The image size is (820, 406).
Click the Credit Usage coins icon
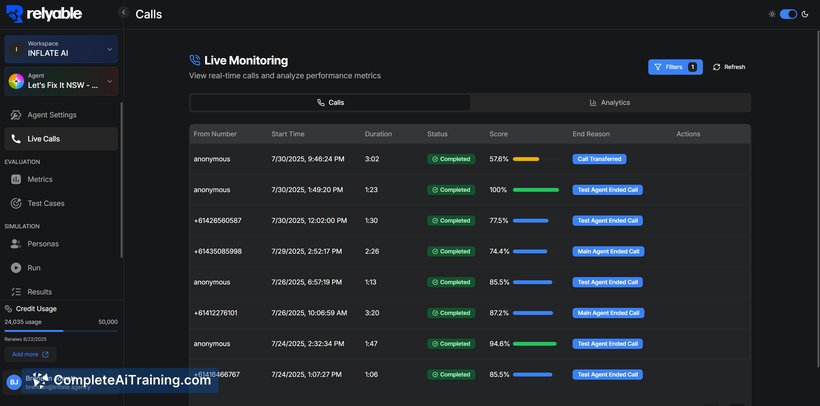[8, 309]
